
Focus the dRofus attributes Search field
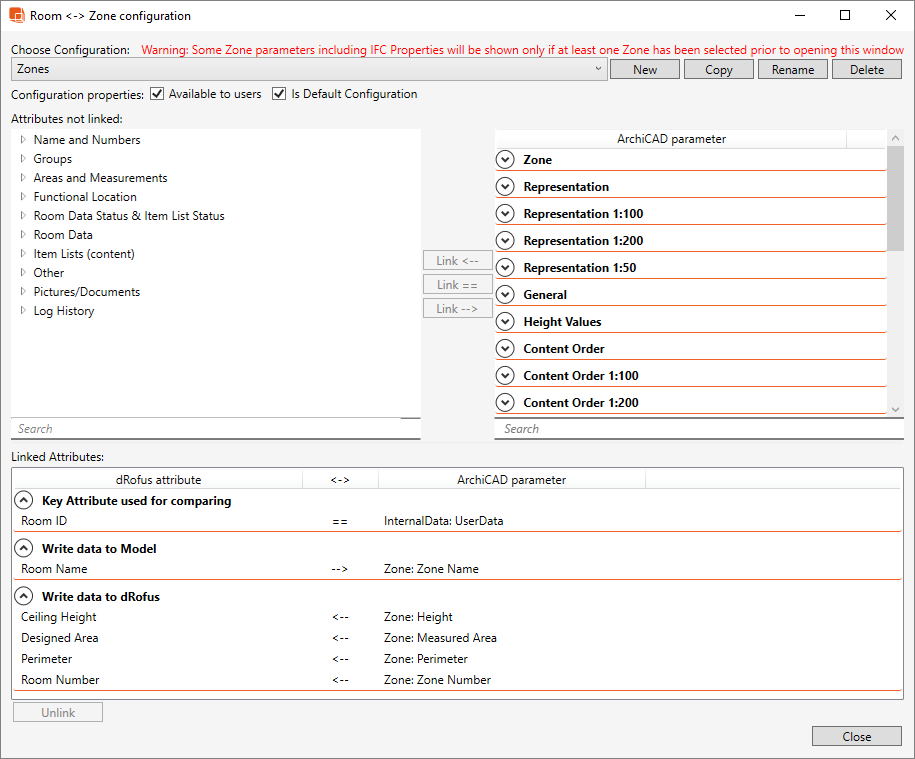pyautogui.click(x=215, y=429)
